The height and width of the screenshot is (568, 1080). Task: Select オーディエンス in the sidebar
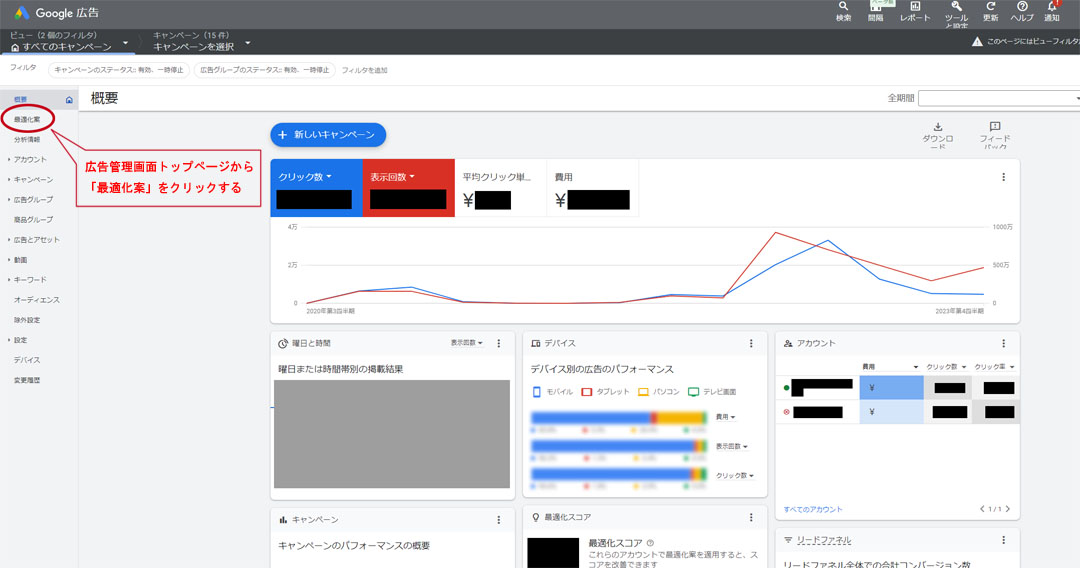[x=37, y=300]
